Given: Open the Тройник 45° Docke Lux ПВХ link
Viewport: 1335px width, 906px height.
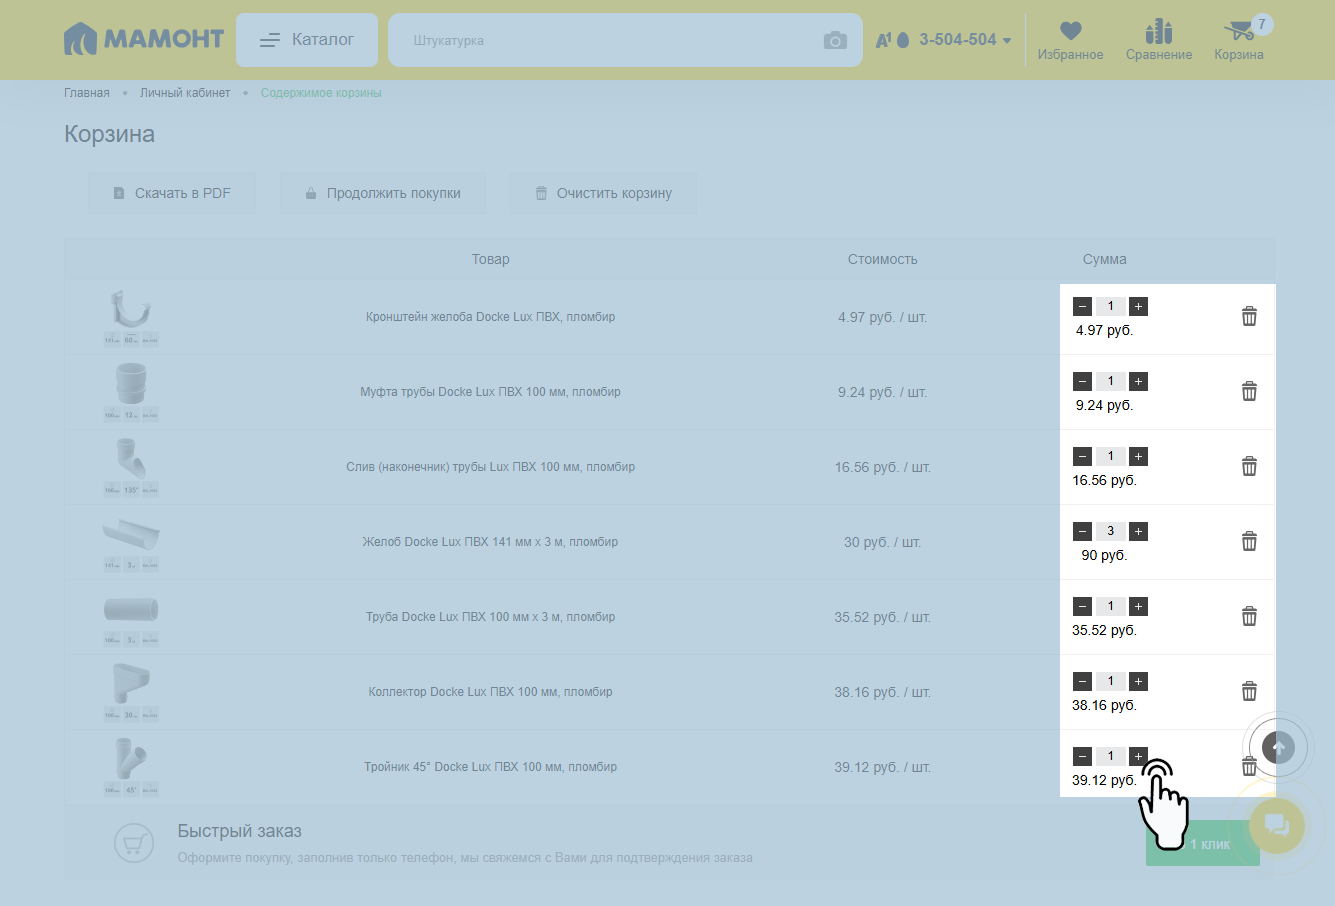Looking at the screenshot, I should tap(490, 767).
